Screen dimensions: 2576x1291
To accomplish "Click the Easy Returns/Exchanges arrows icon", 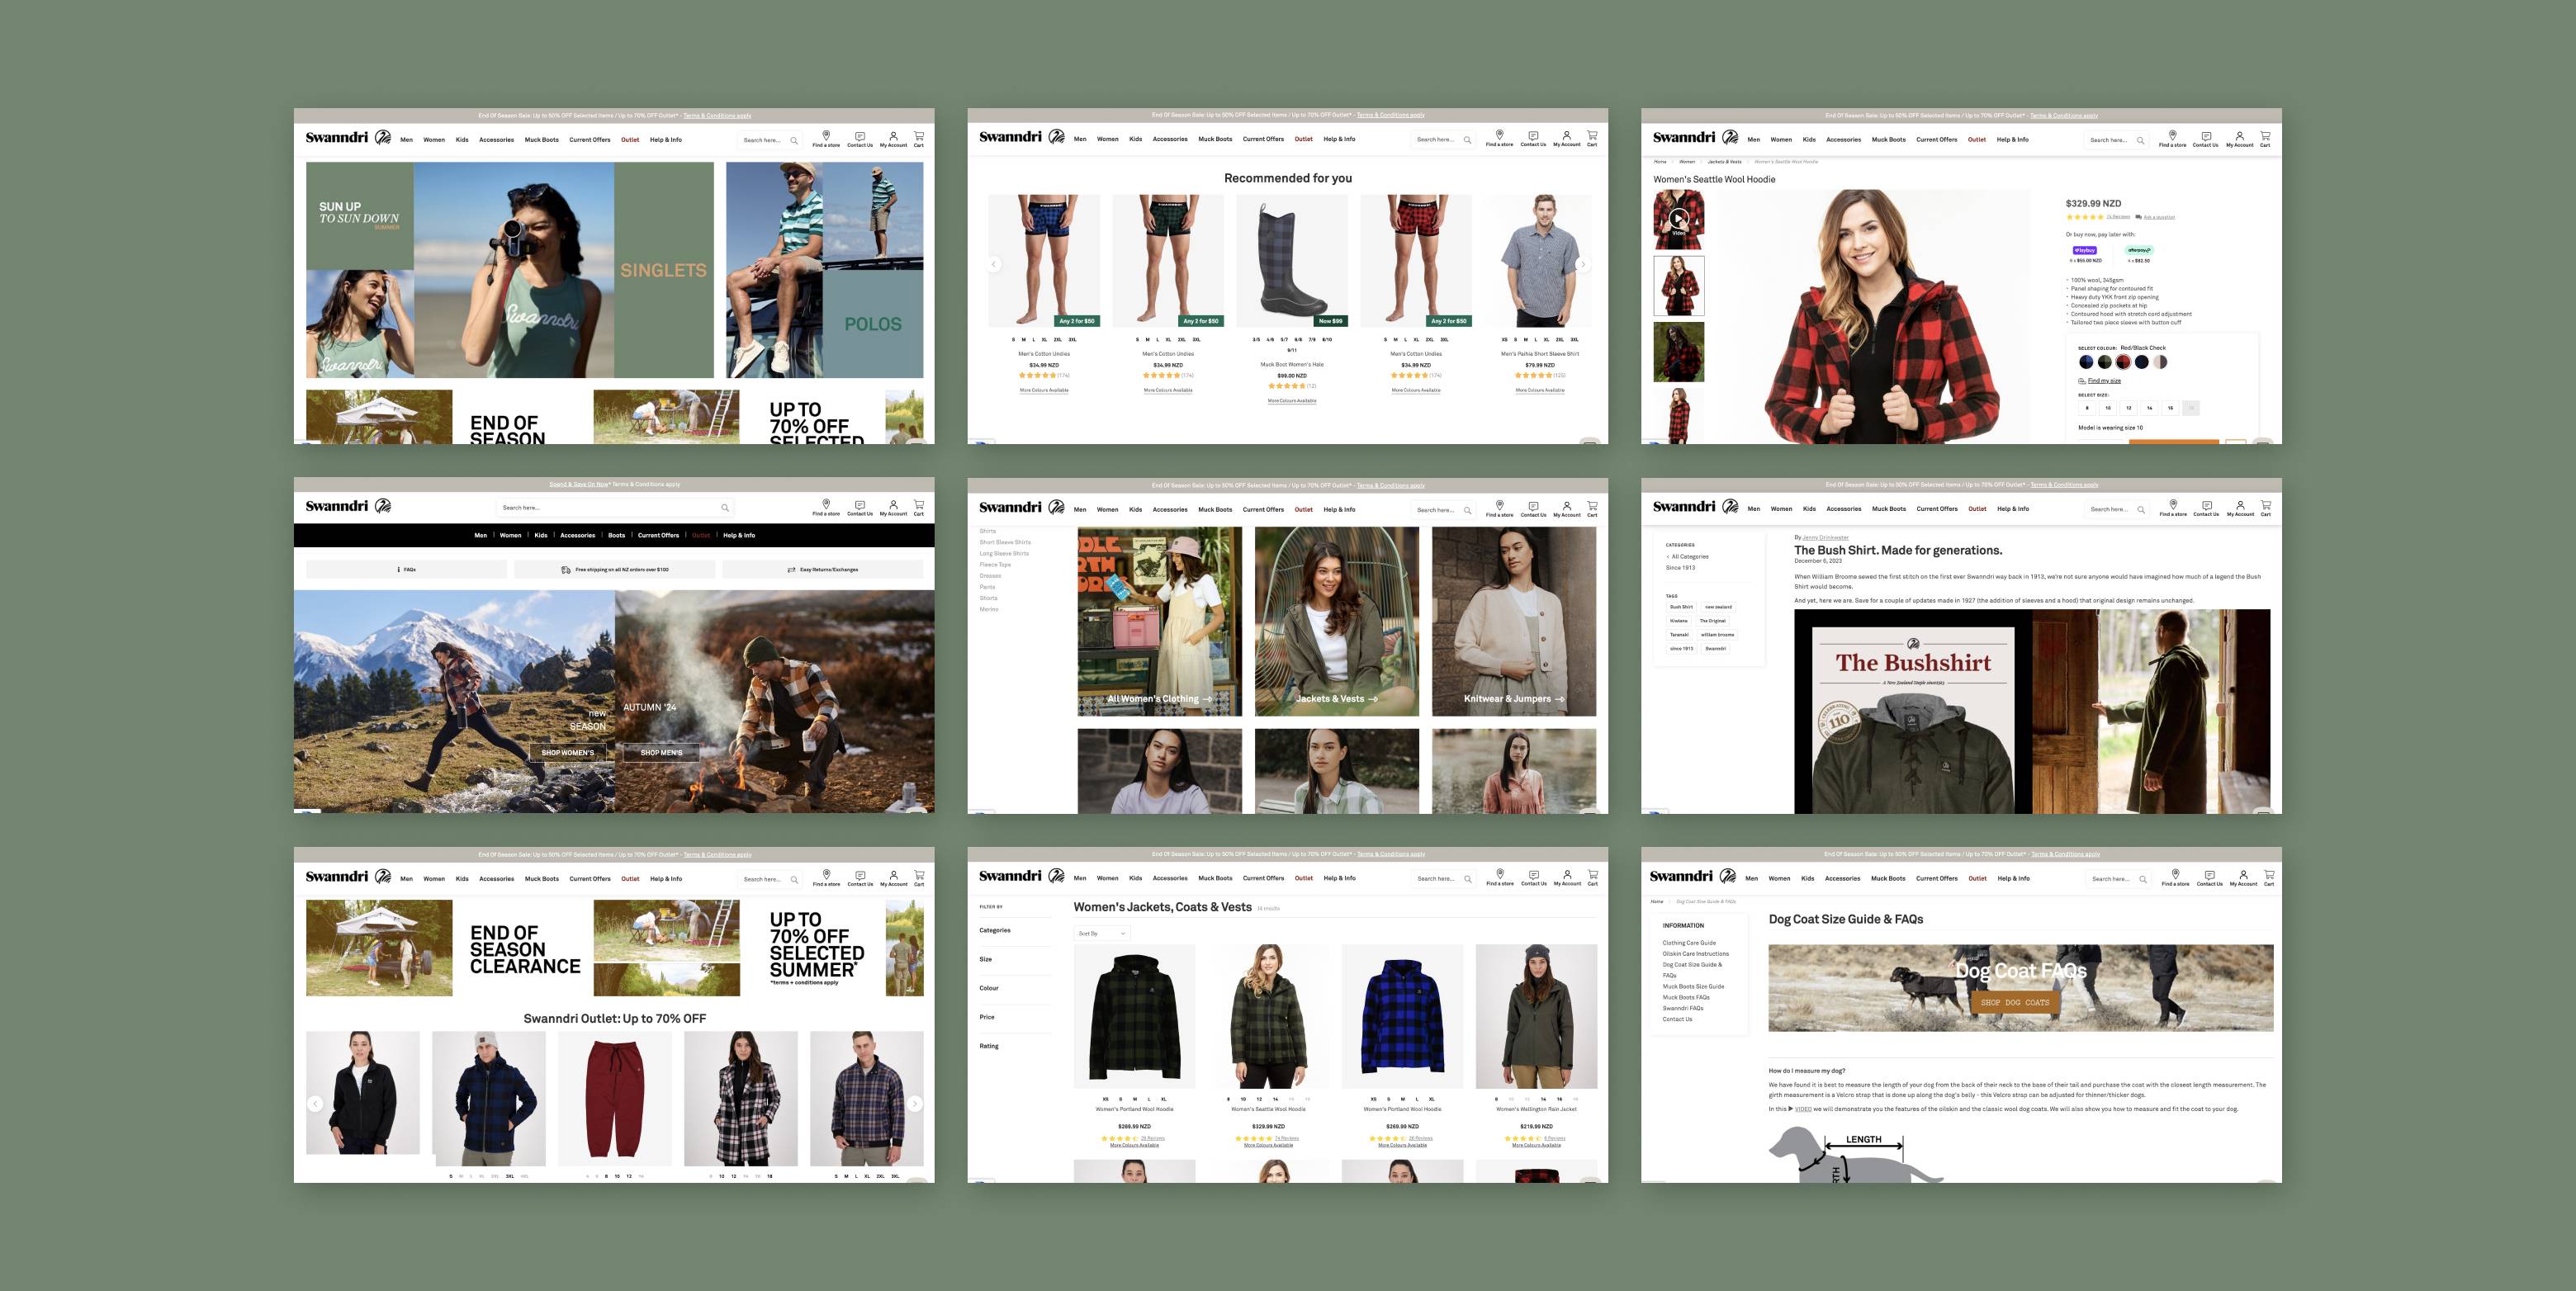I will pos(791,569).
